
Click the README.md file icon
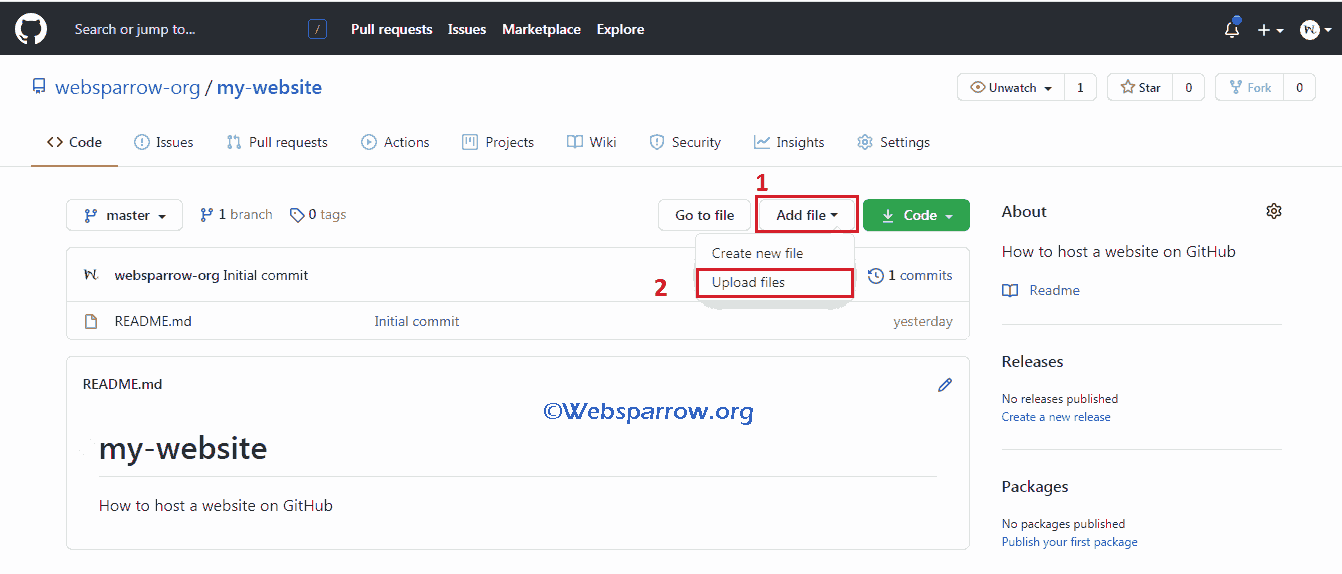coord(91,322)
